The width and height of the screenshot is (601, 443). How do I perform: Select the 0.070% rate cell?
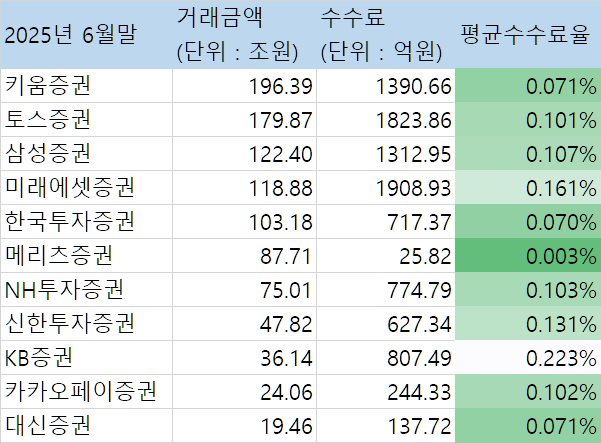[x=528, y=222]
